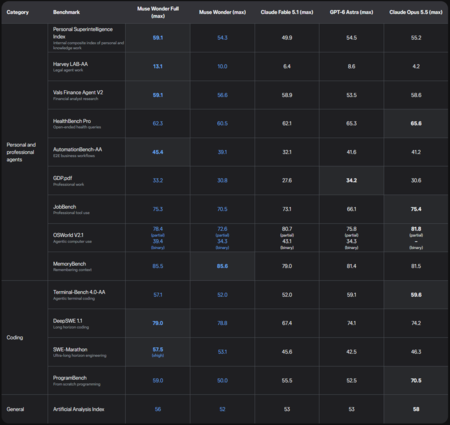The image size is (450, 425).
Task: Select the 78.4 partial OSWorld score
Action: tap(158, 229)
